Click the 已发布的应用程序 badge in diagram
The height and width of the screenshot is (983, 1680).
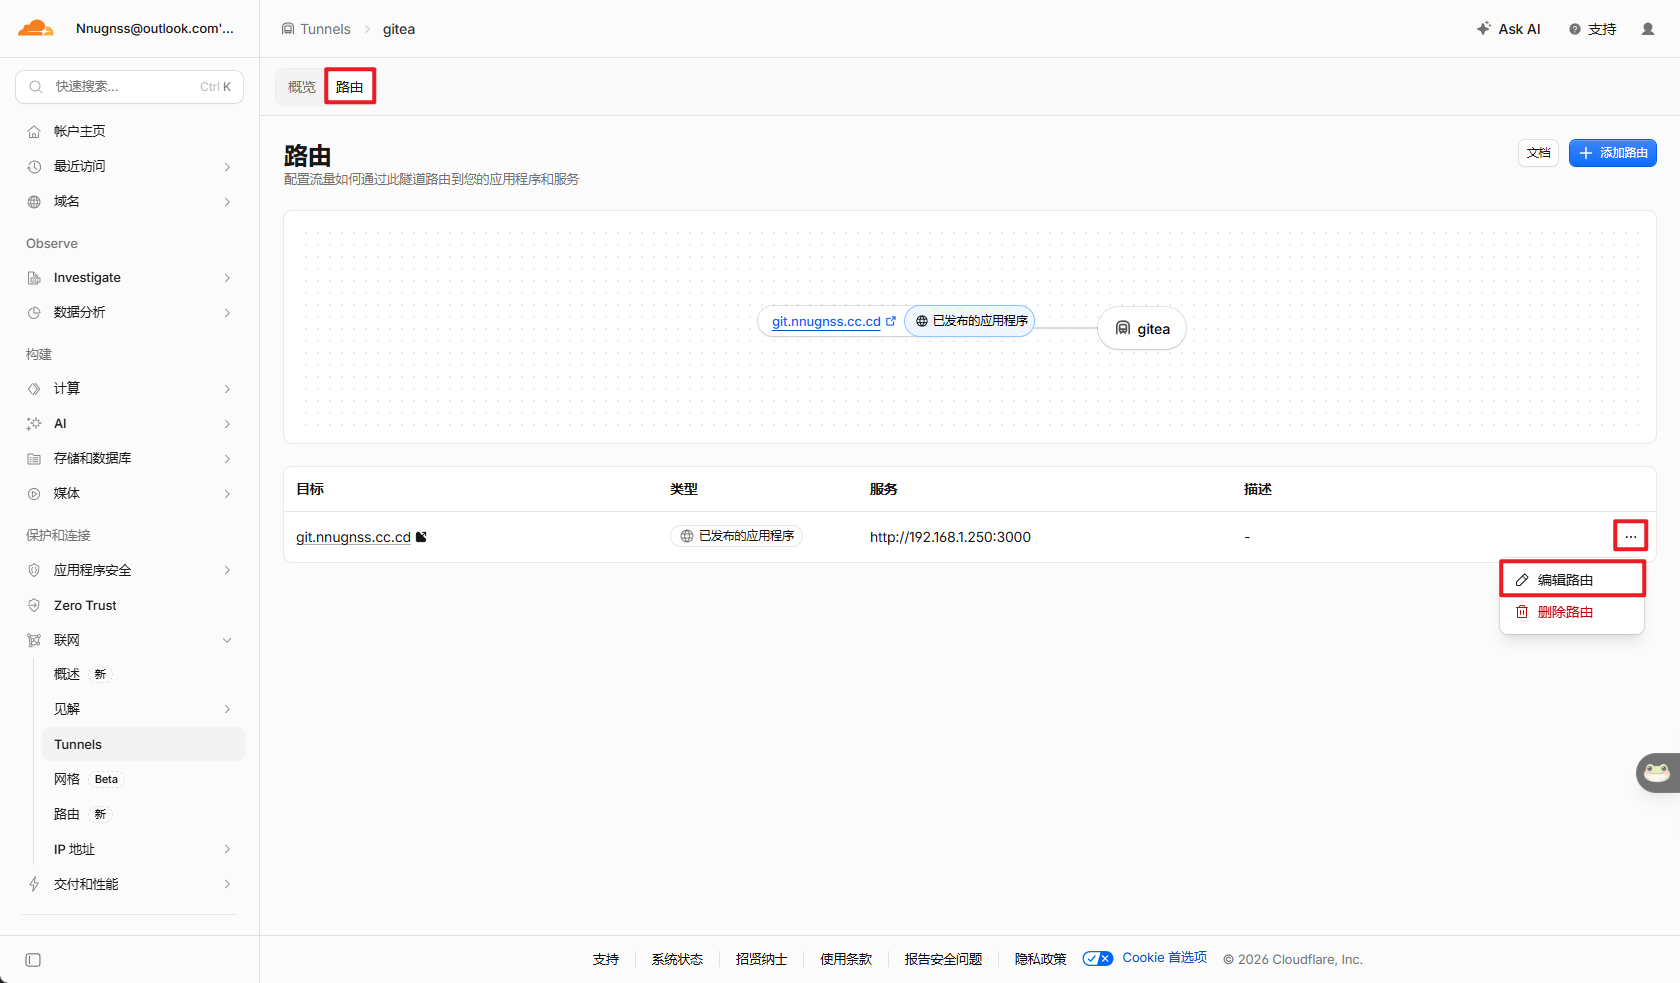(x=970, y=321)
